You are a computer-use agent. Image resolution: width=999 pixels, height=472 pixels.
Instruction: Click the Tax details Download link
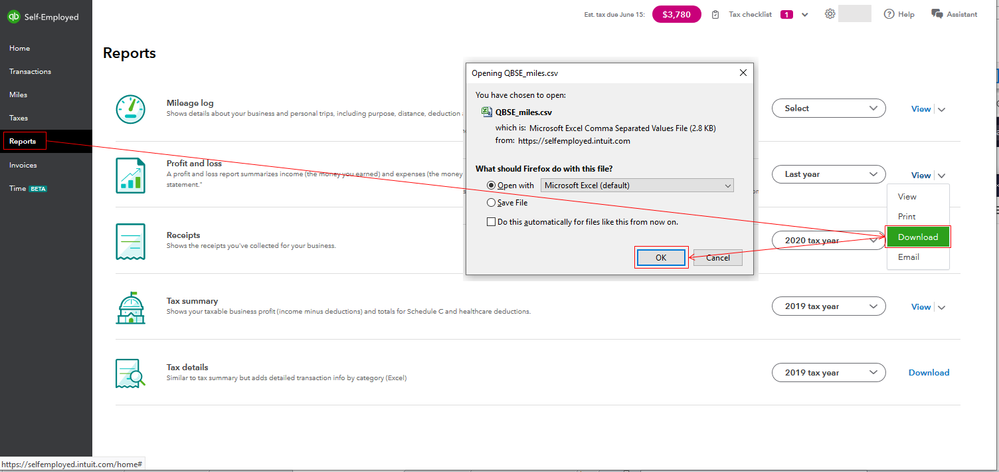click(929, 373)
